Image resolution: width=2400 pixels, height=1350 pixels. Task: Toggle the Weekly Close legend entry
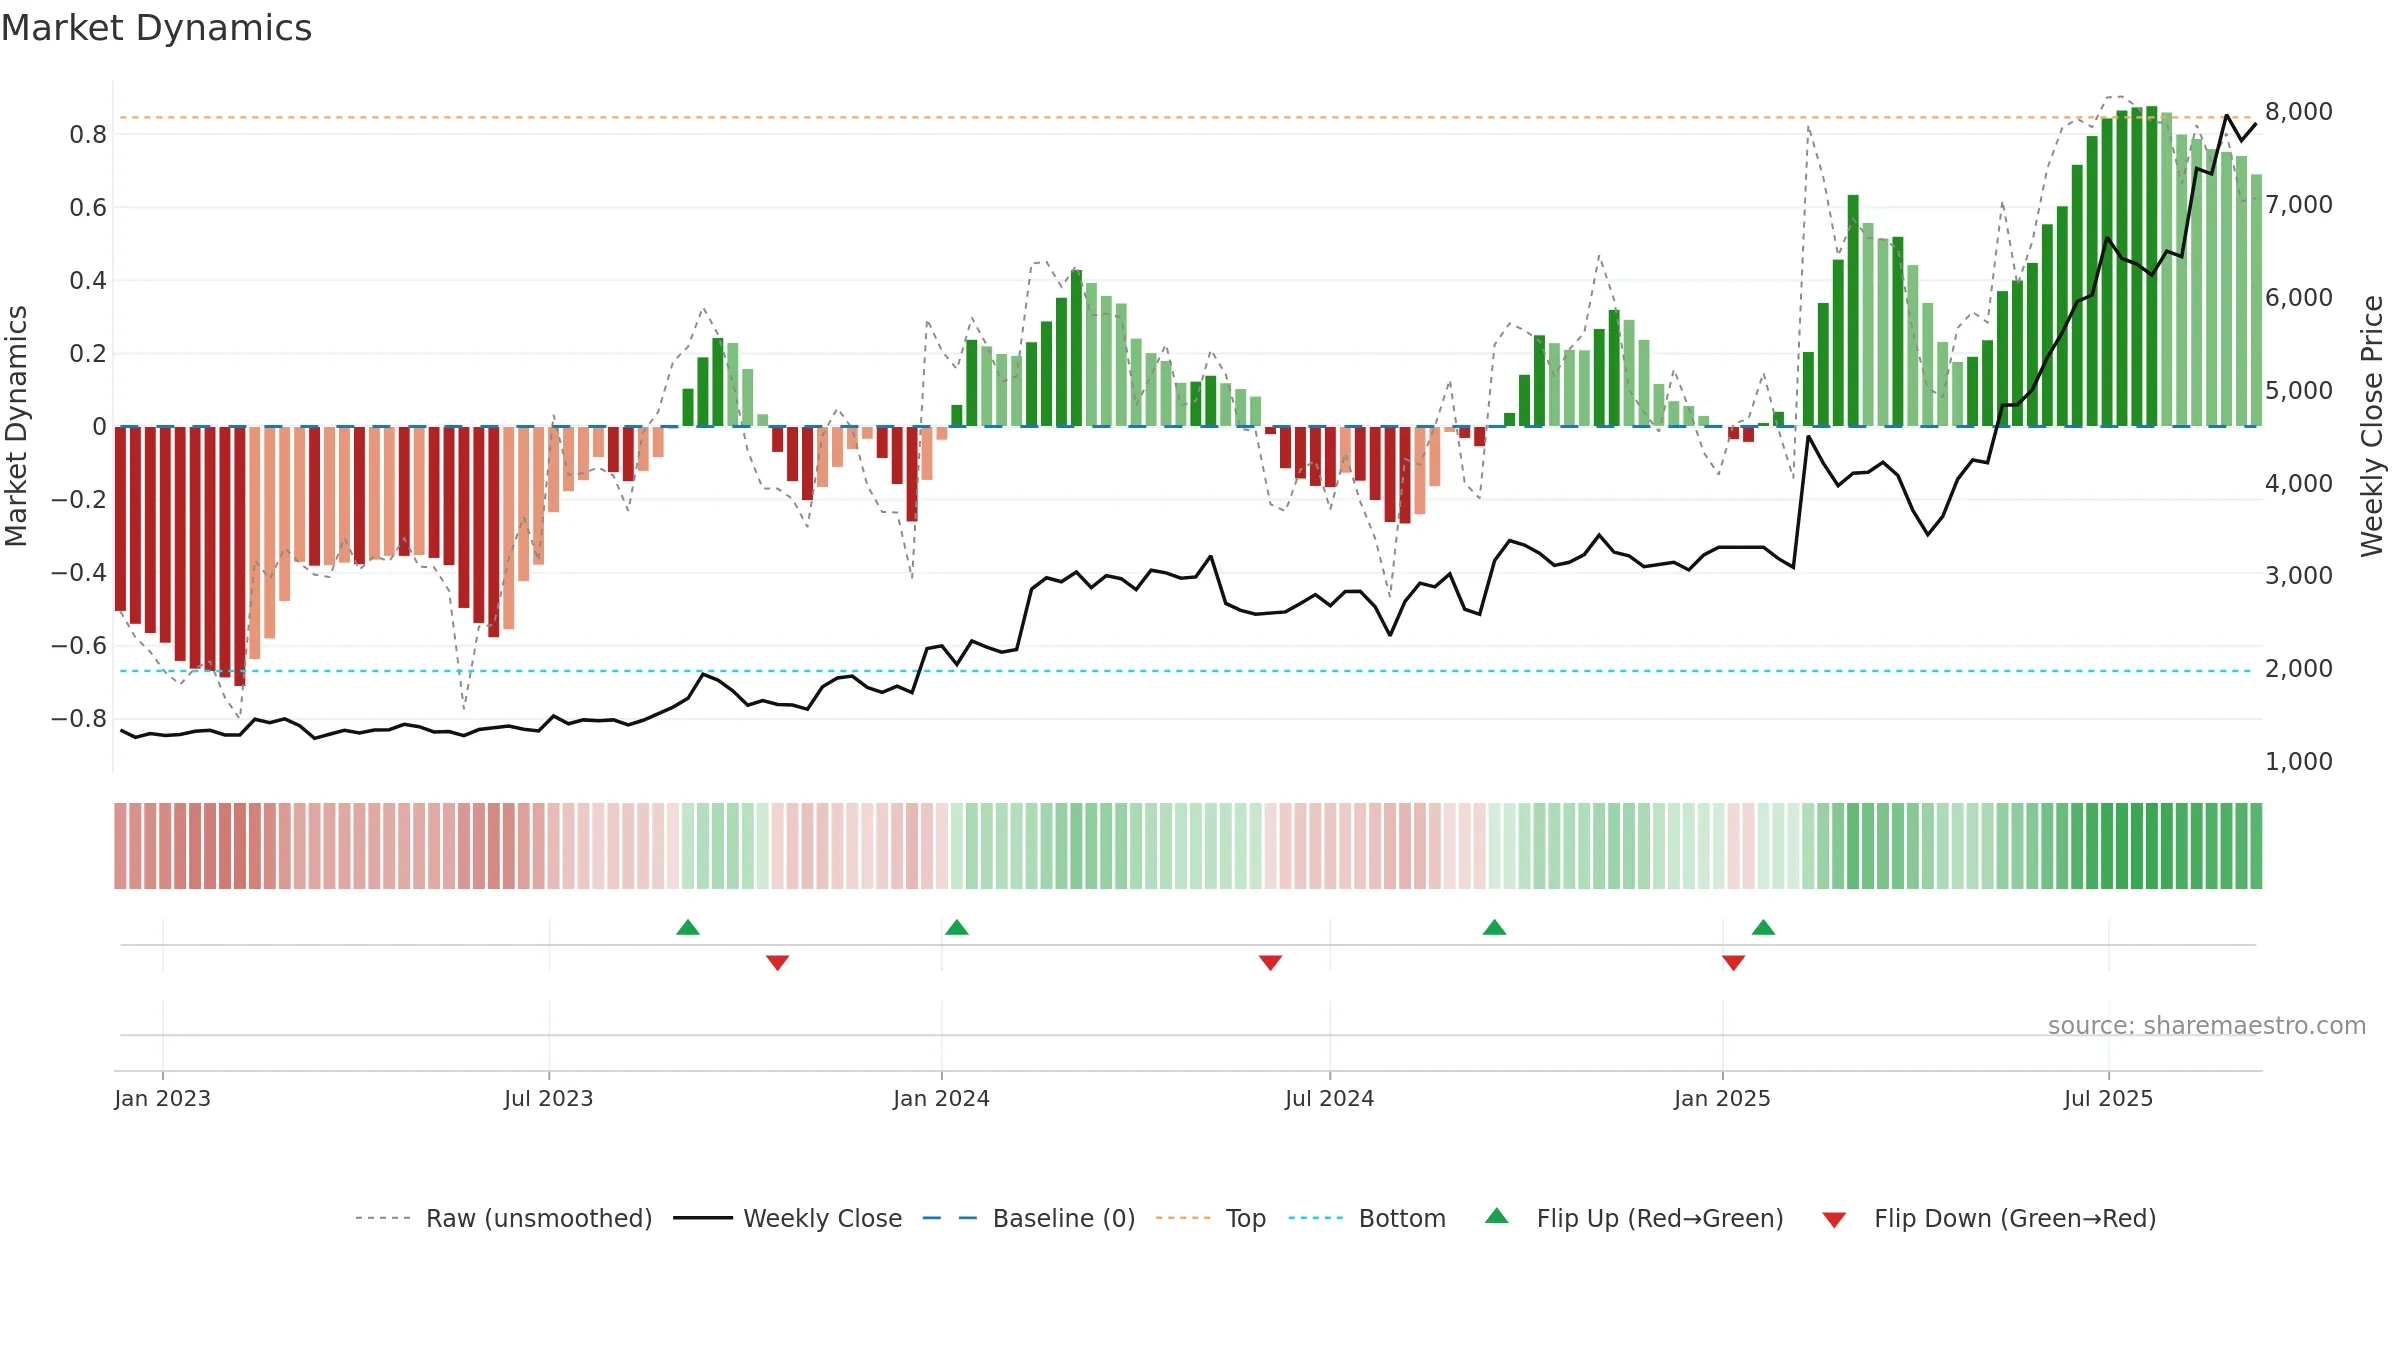pos(788,1218)
